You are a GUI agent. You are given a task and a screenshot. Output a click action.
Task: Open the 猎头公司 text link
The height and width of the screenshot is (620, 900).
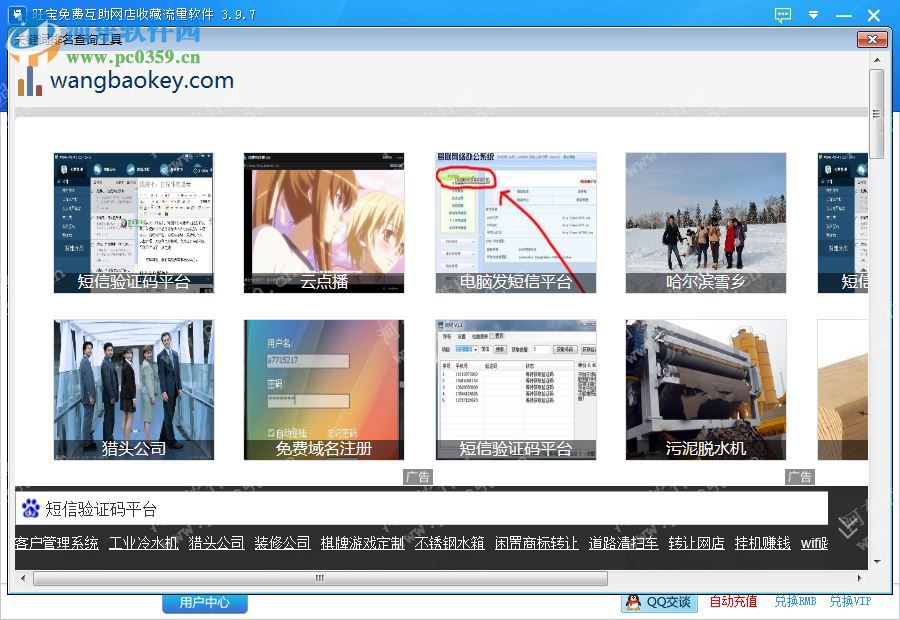tap(216, 542)
